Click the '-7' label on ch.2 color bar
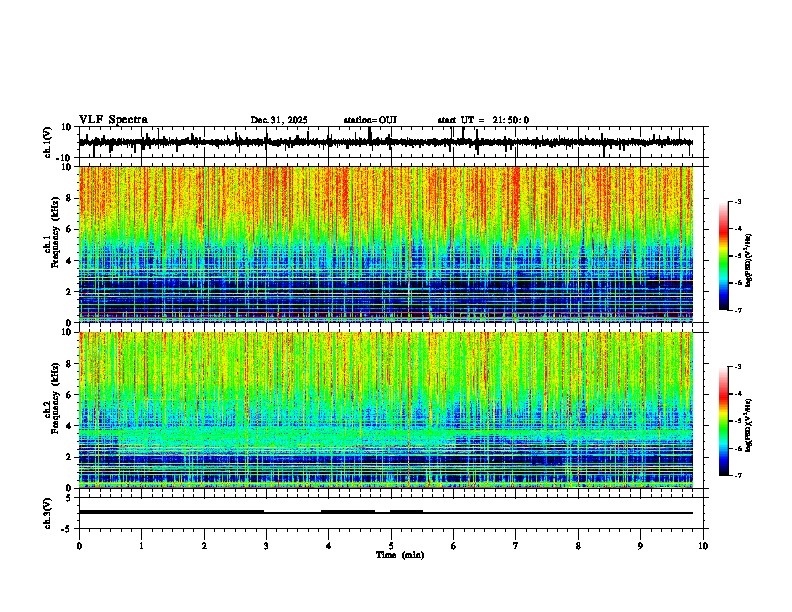This screenshot has width=792, height=612. (x=737, y=475)
